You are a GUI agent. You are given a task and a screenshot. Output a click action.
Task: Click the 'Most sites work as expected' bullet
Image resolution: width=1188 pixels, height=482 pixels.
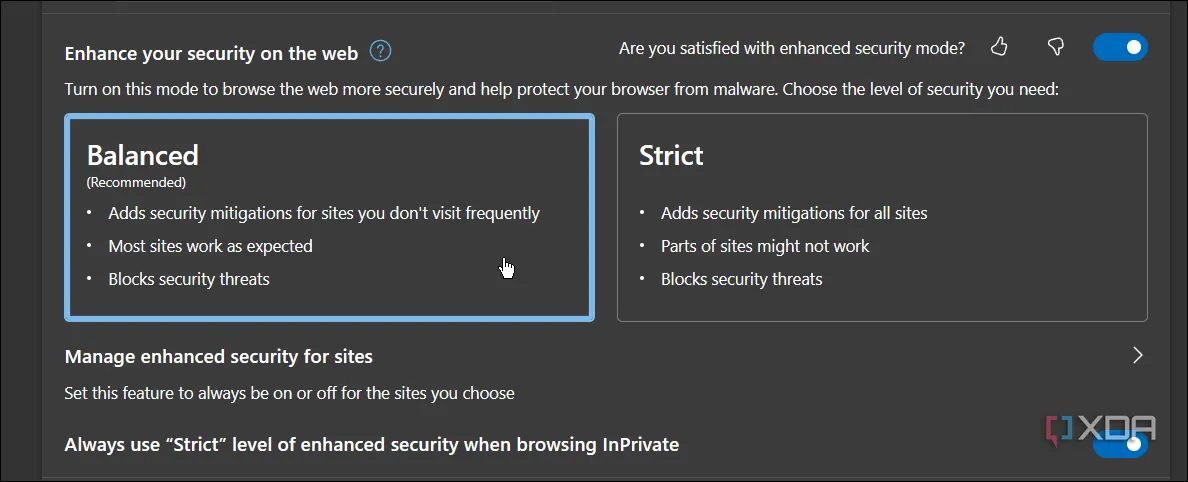point(211,246)
